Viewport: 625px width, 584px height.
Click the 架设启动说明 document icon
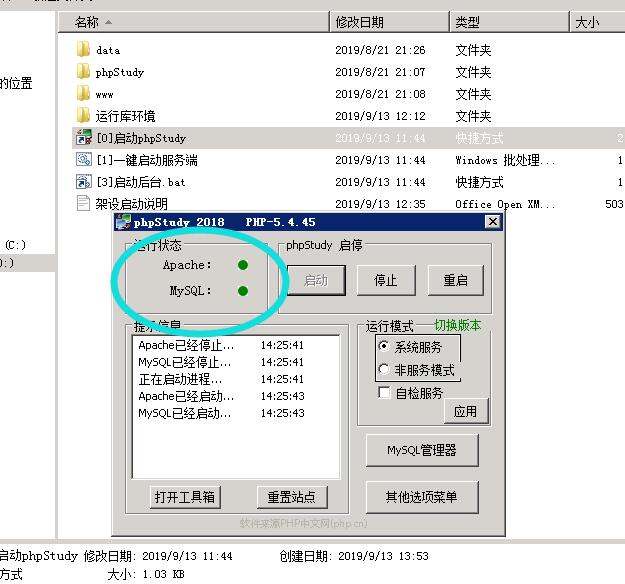(x=84, y=204)
